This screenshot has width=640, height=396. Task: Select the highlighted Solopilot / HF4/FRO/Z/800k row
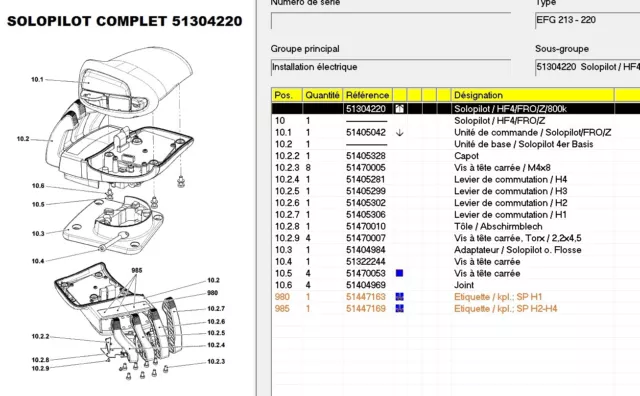tap(456, 109)
